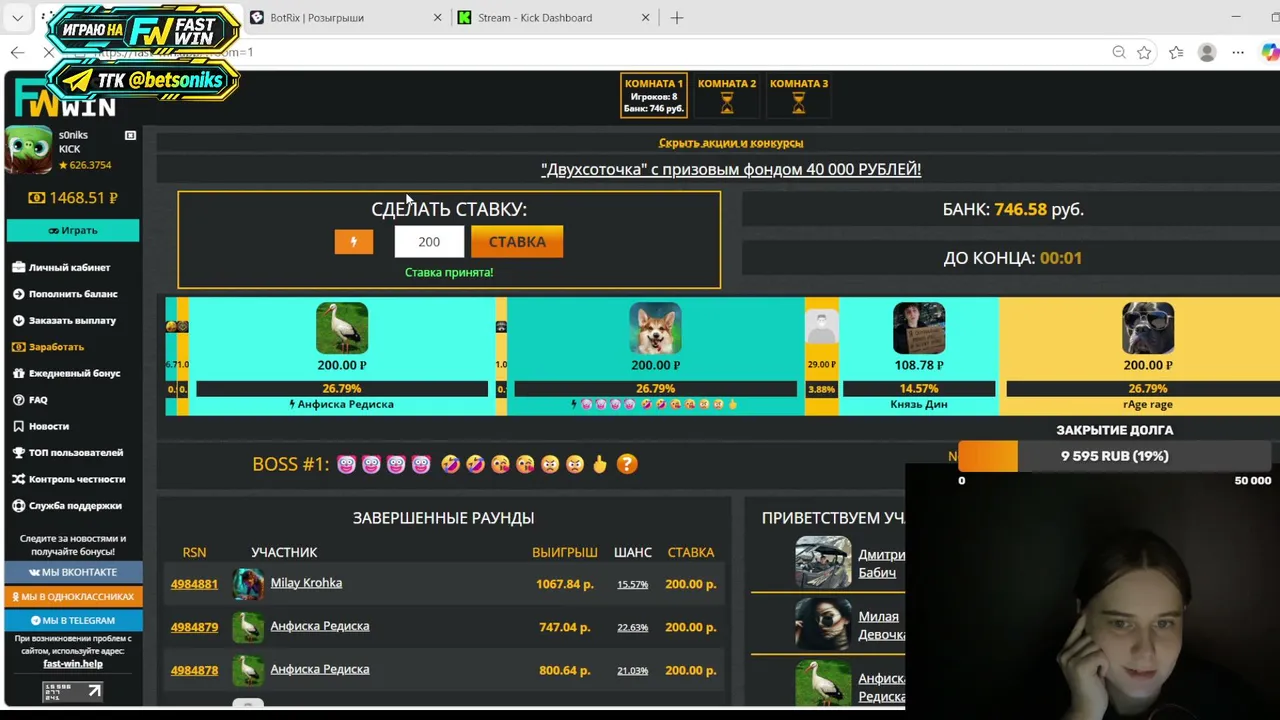Hide promotions via Скрыть акции и конкурсы

point(731,143)
